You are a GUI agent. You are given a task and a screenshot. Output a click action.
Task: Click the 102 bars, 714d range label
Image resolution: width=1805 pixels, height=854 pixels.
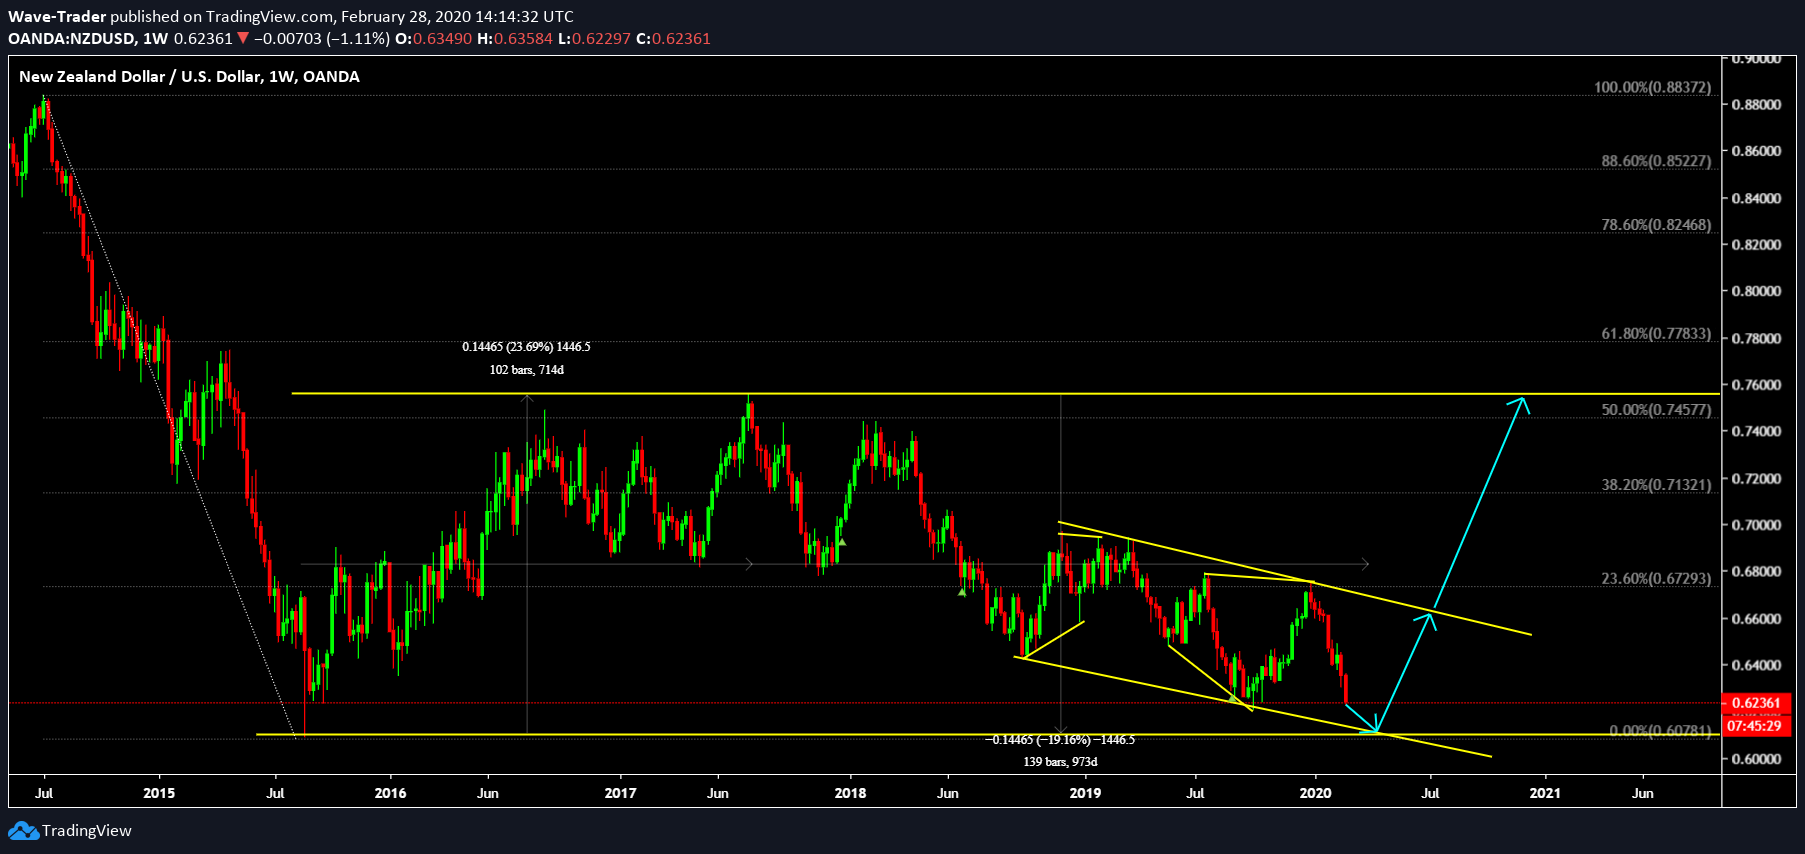tap(526, 370)
